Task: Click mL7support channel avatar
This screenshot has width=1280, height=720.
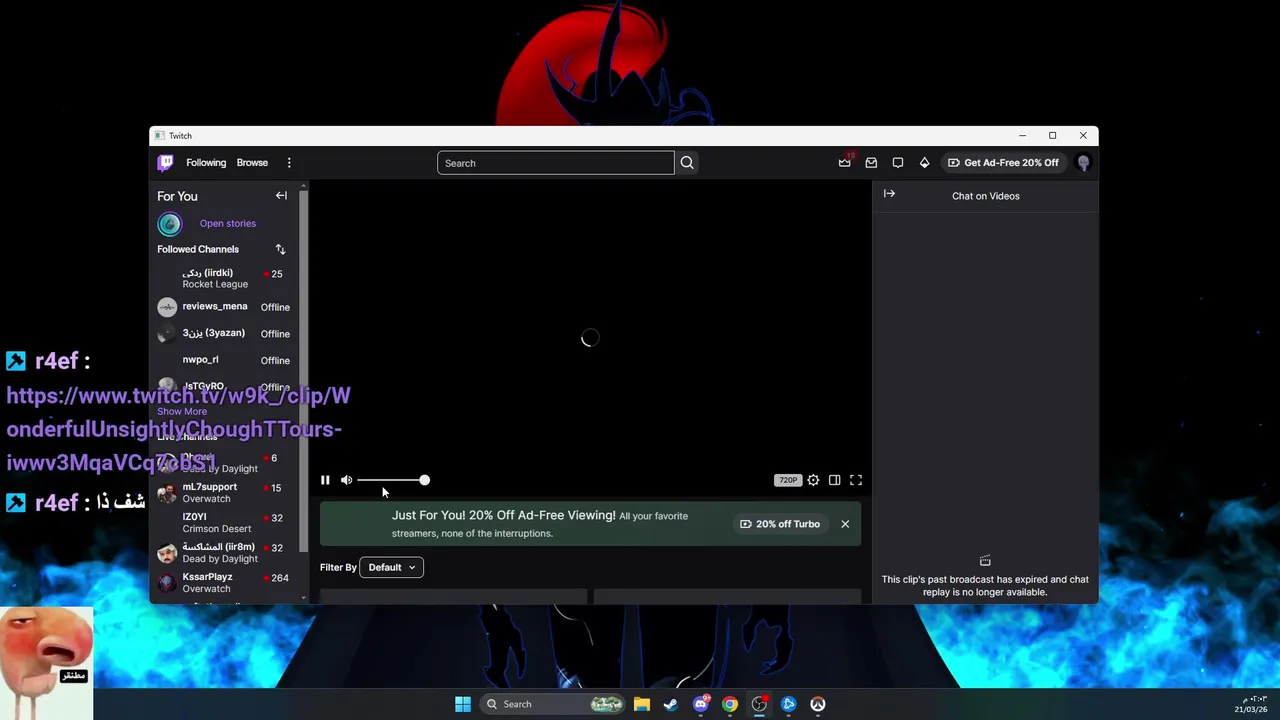Action: point(167,493)
